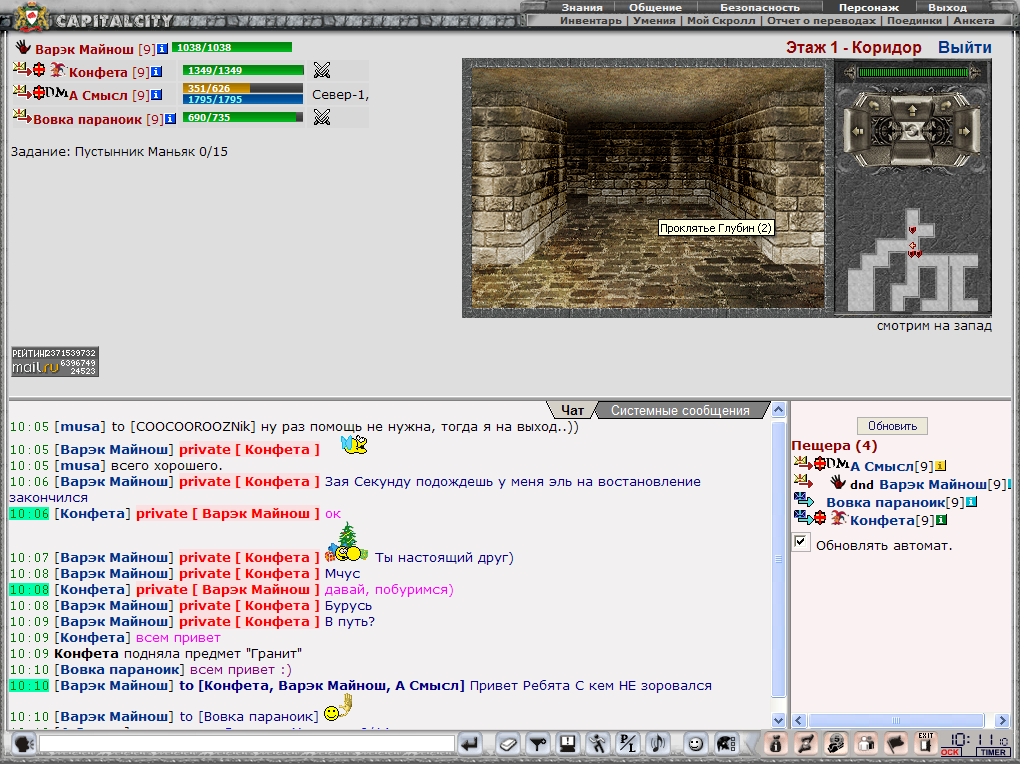Open the Инвентарь menu item
This screenshot has height=768, width=1024.
[x=592, y=20]
